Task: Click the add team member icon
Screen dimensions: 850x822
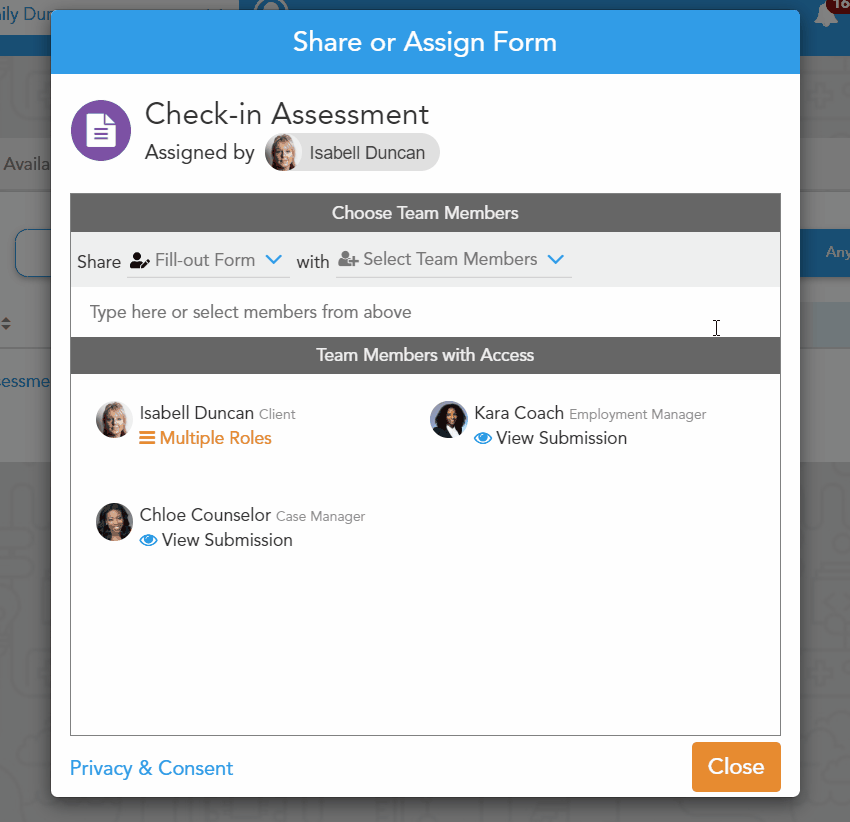Action: (x=348, y=260)
